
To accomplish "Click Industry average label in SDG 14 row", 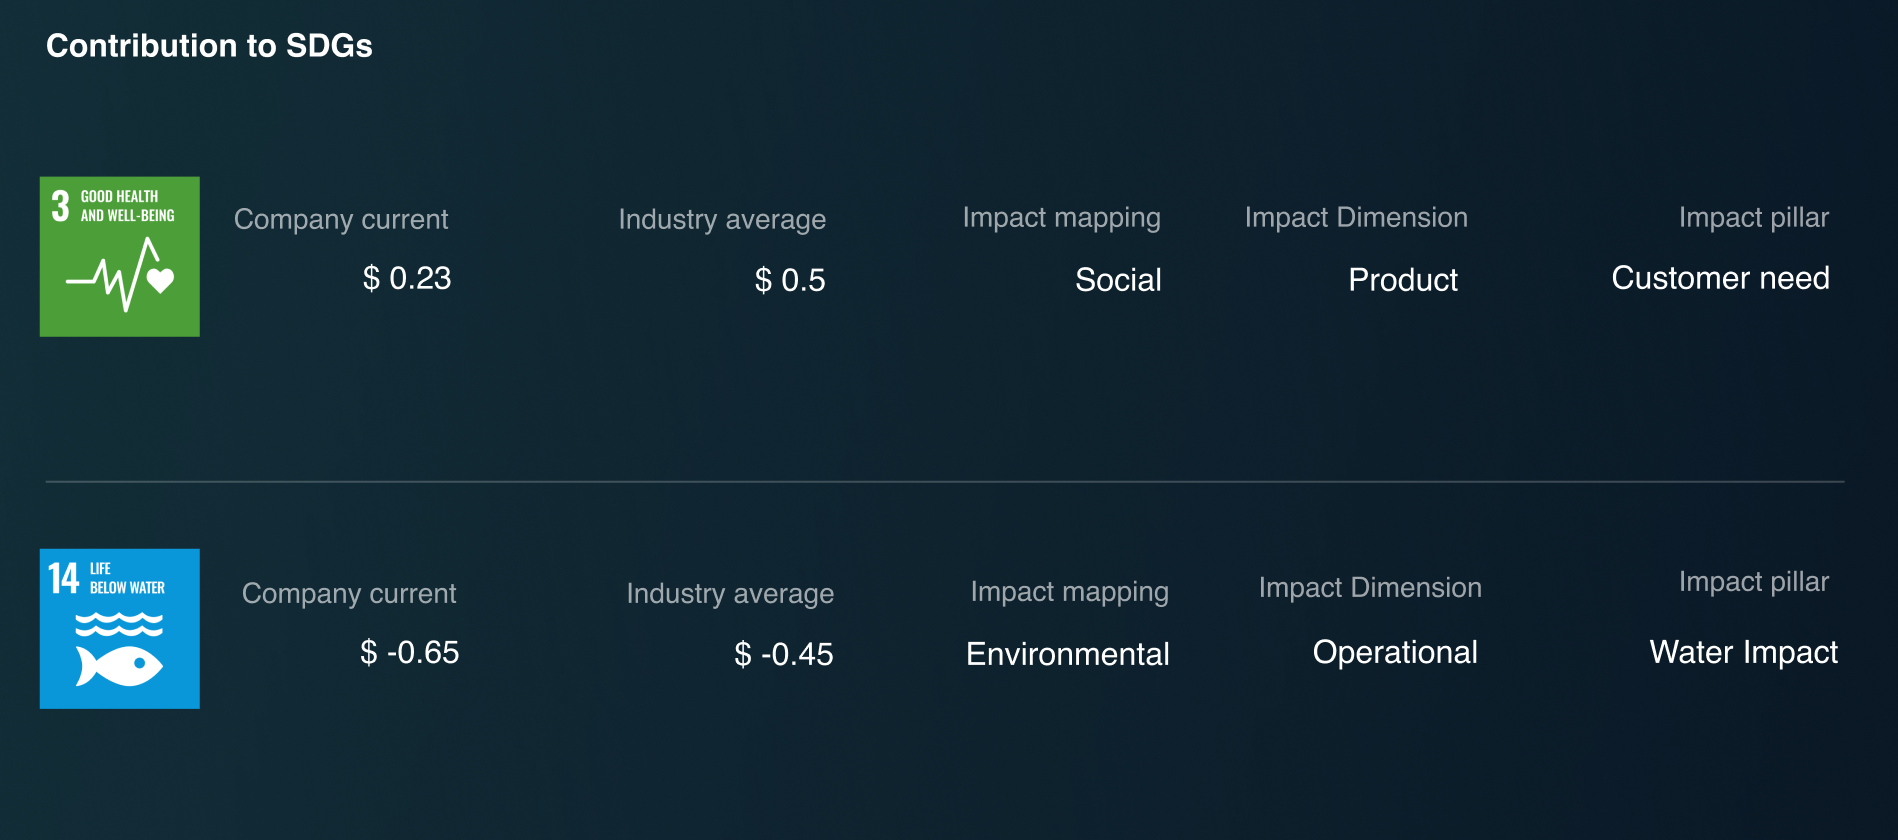I will pos(730,594).
